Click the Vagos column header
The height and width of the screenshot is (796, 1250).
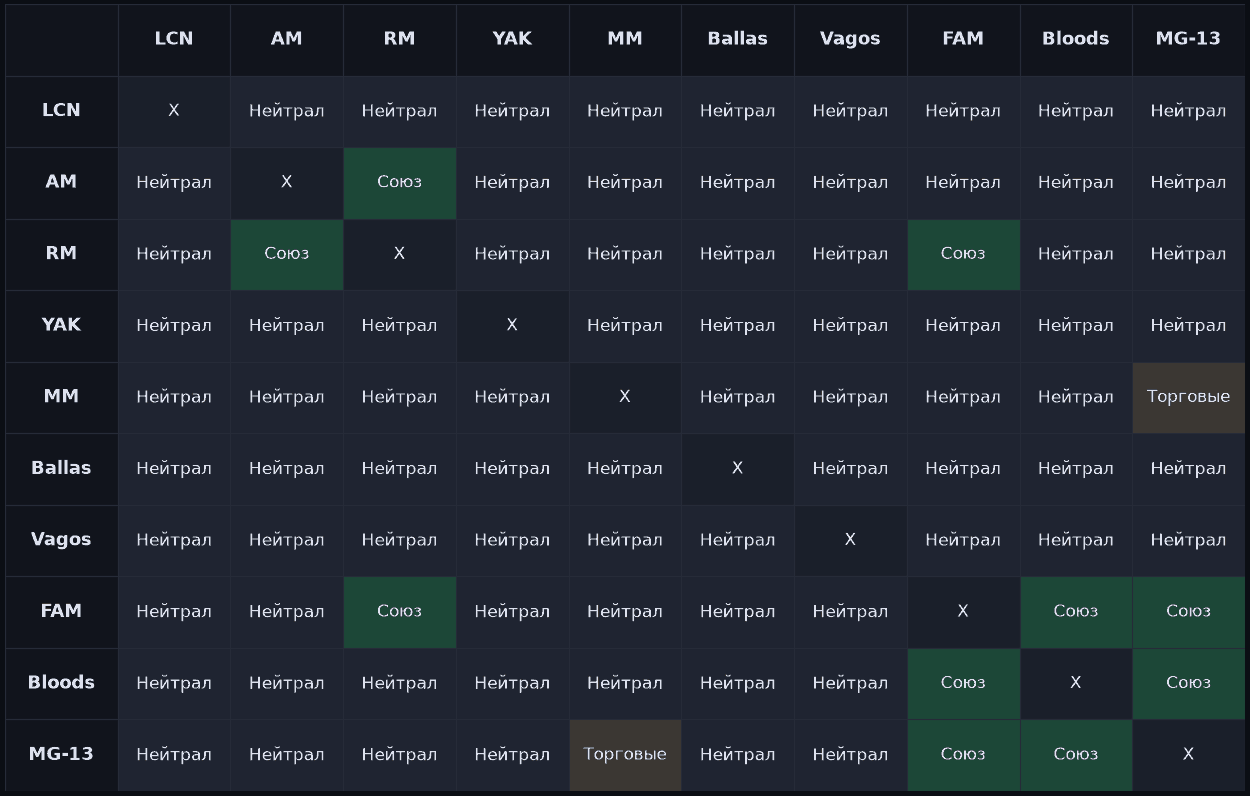click(x=850, y=39)
